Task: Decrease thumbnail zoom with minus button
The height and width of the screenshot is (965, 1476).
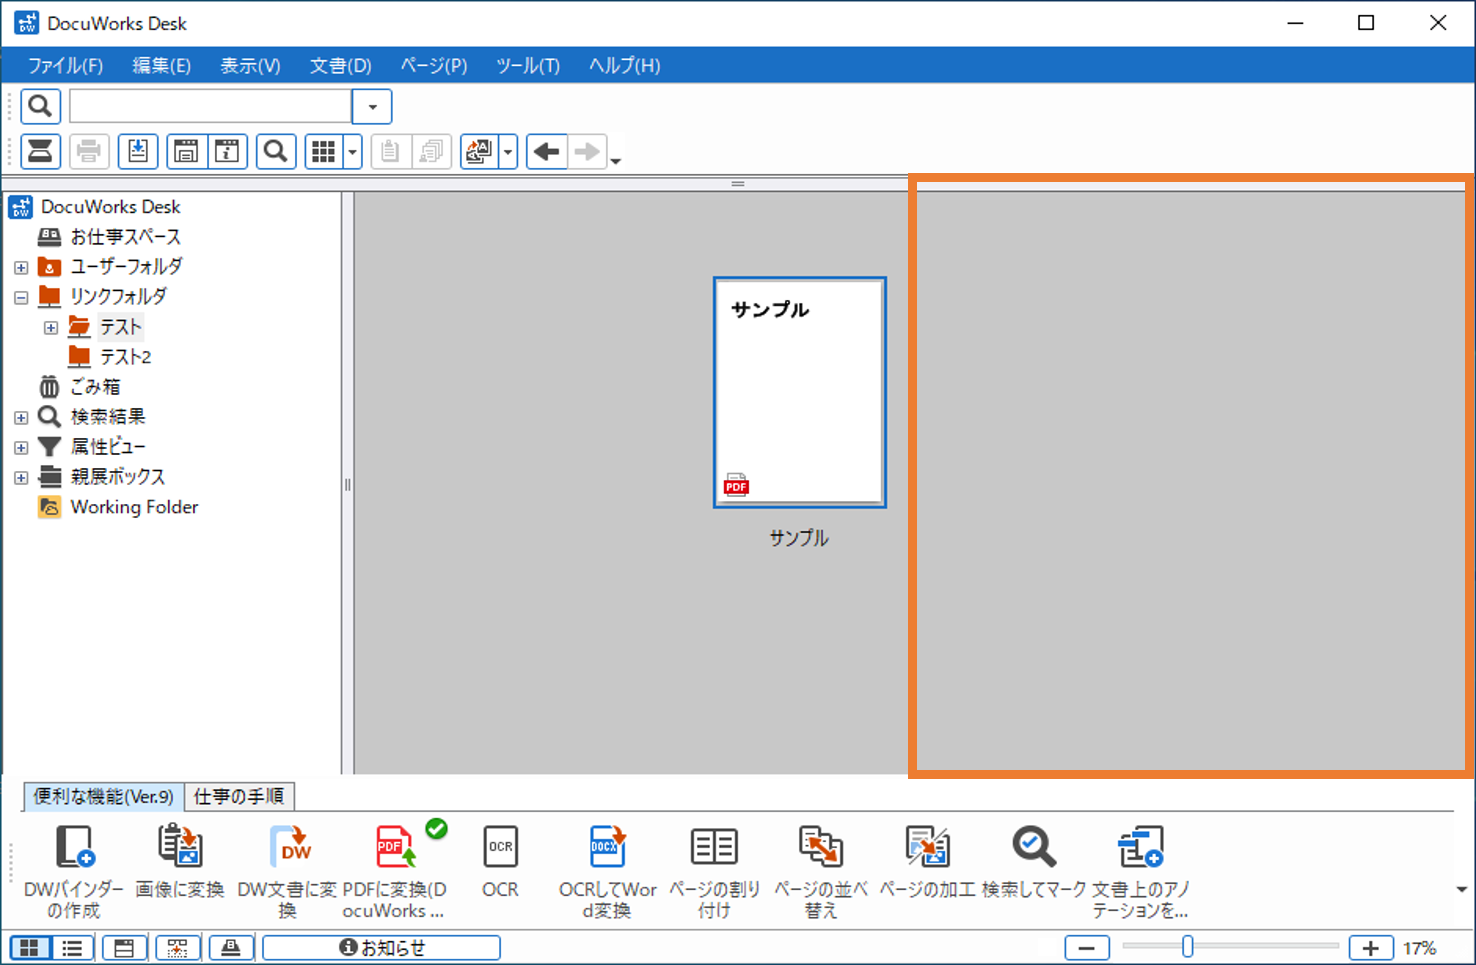Action: 1087,948
